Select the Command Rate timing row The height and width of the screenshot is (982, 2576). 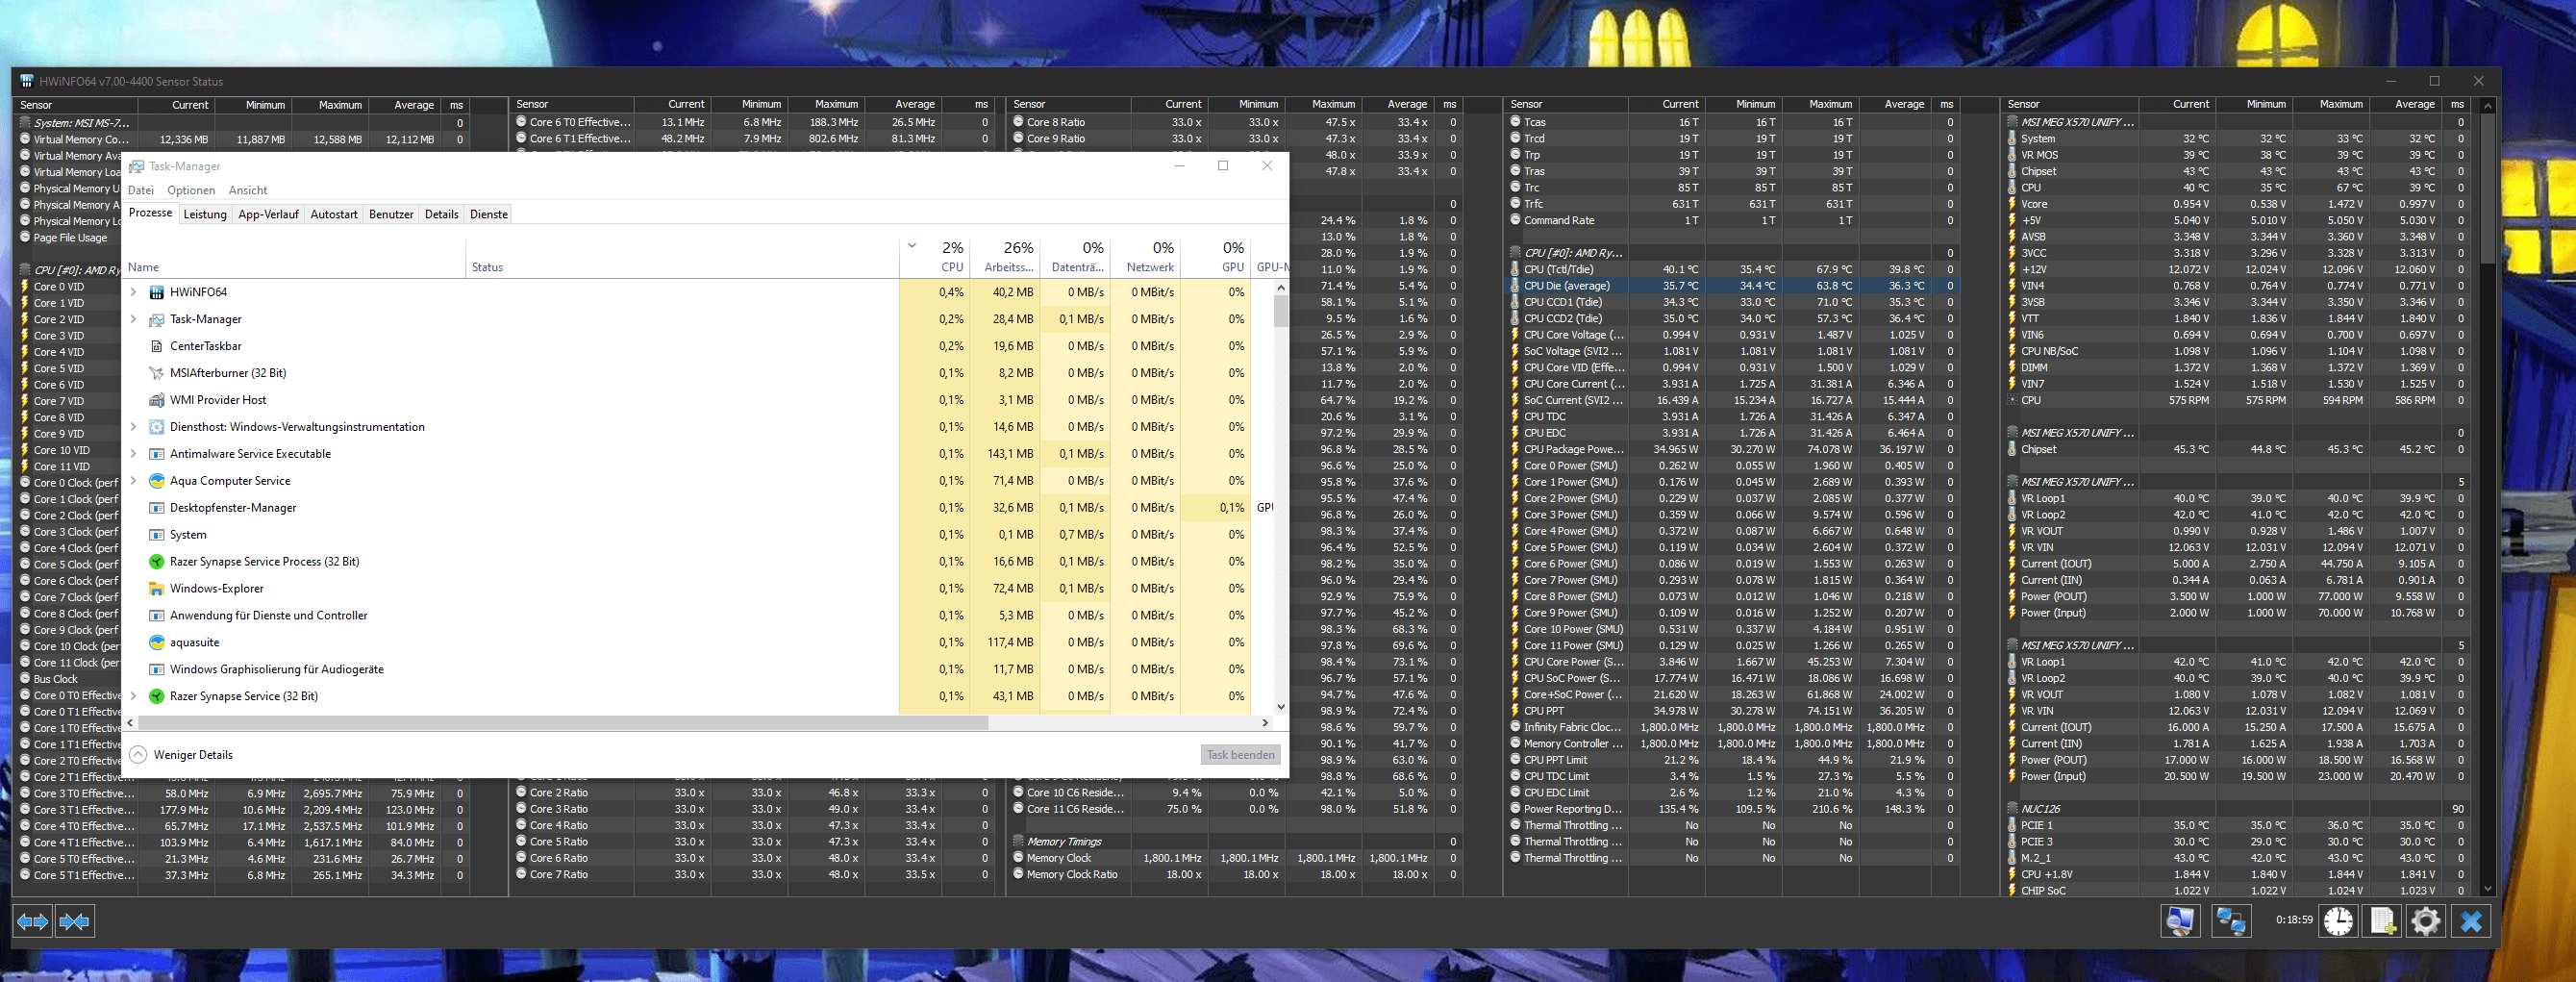pyautogui.click(x=1733, y=220)
